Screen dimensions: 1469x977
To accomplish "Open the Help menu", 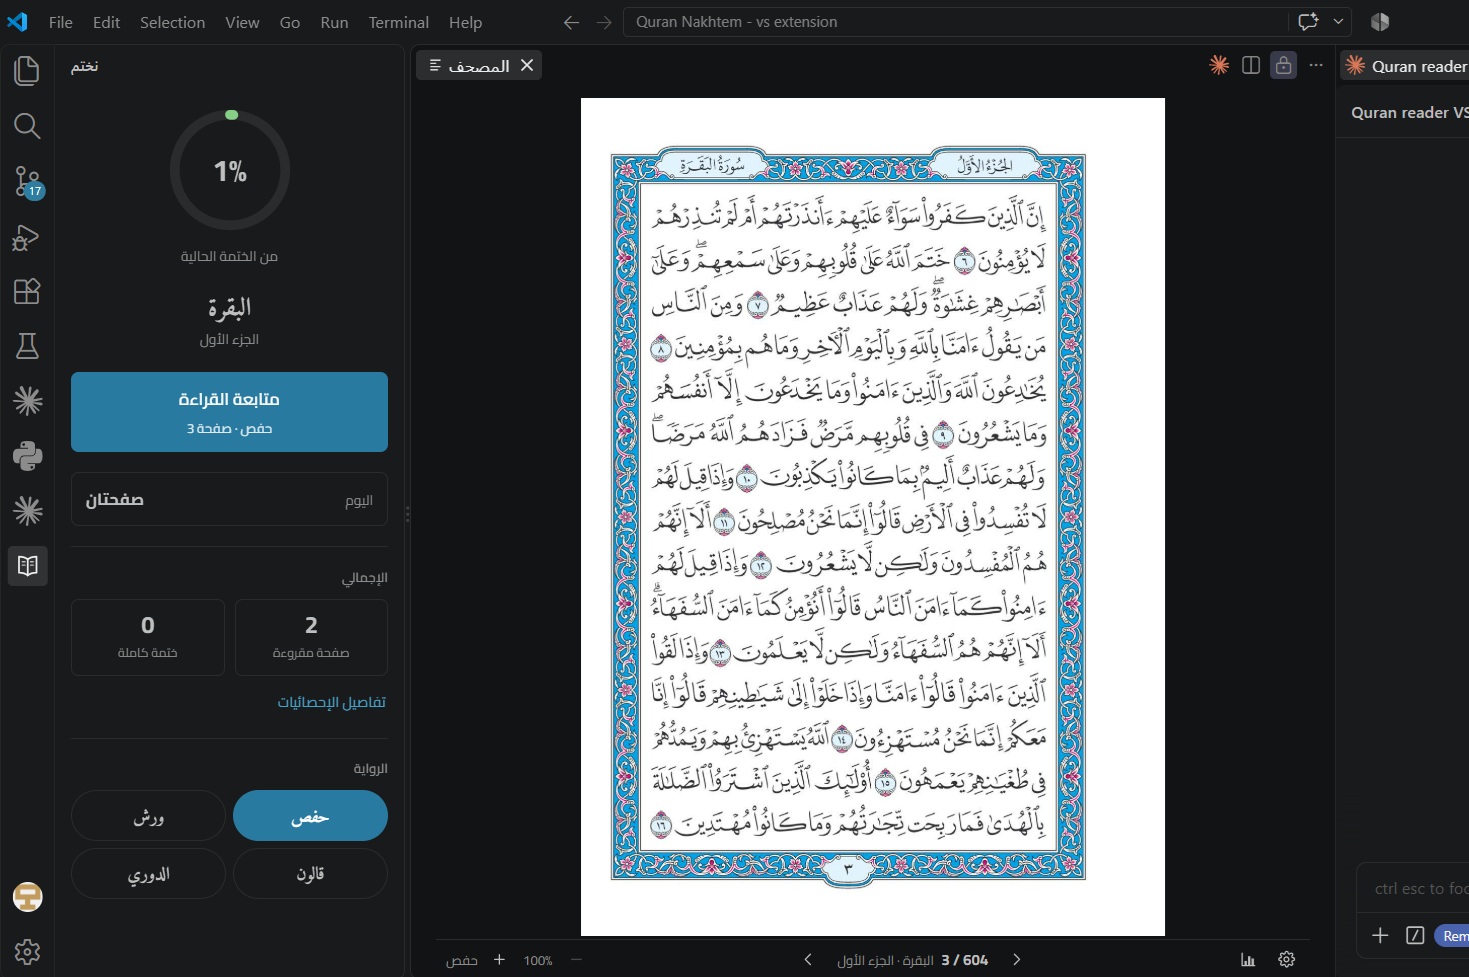I will pos(465,22).
